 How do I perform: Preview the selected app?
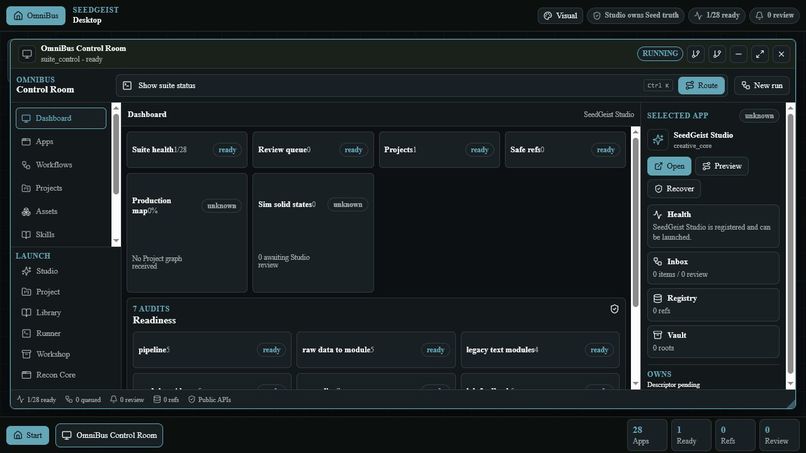[722, 166]
